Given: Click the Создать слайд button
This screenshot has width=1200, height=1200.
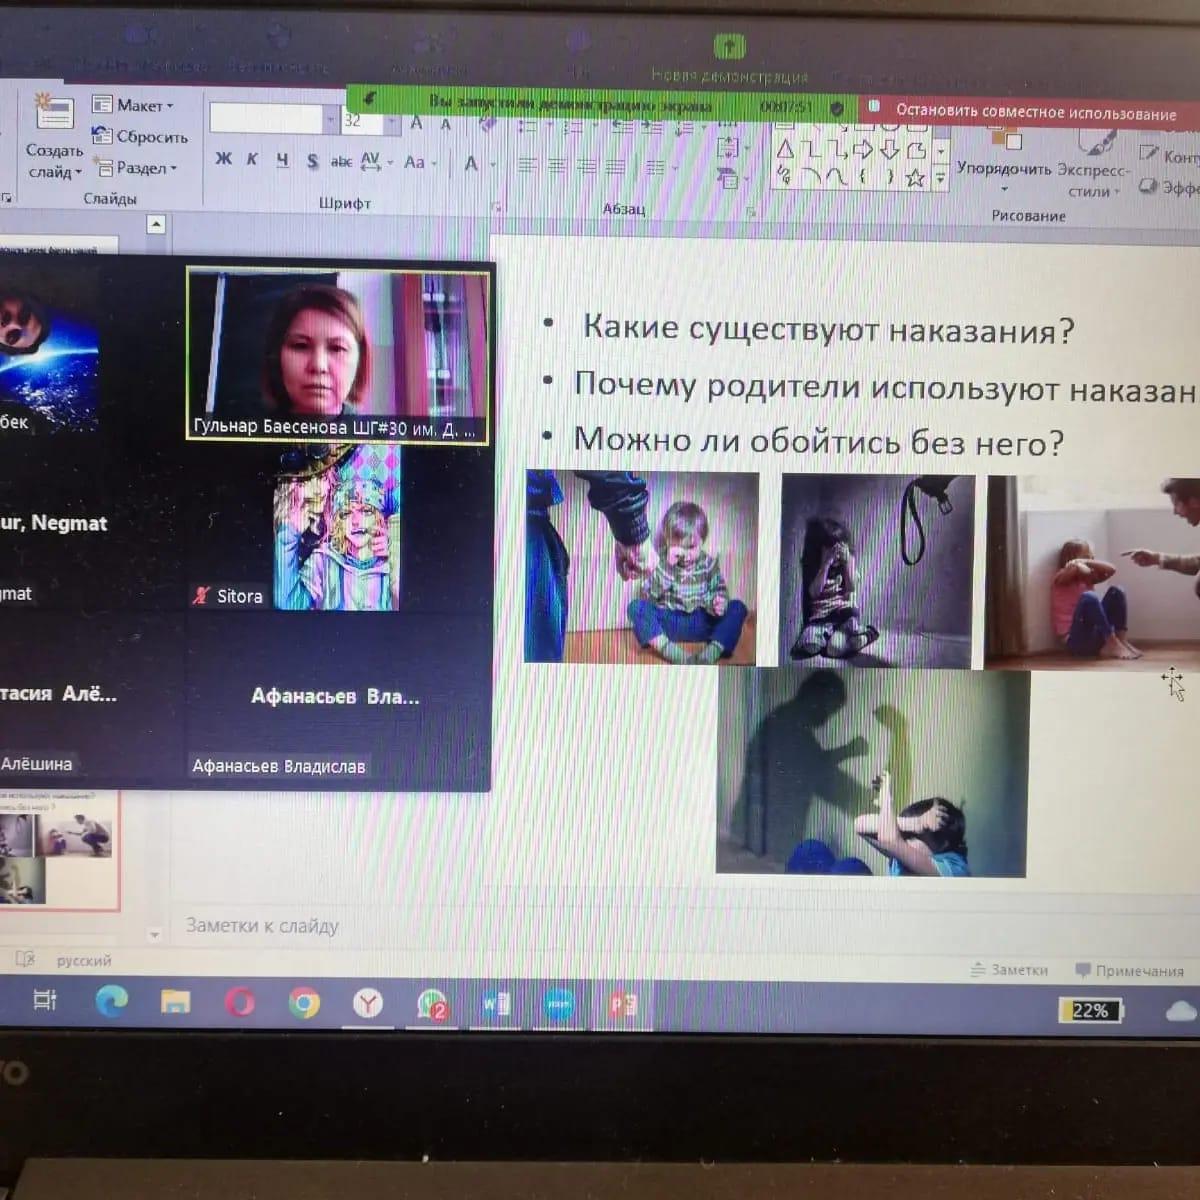Looking at the screenshot, I should tap(54, 140).
